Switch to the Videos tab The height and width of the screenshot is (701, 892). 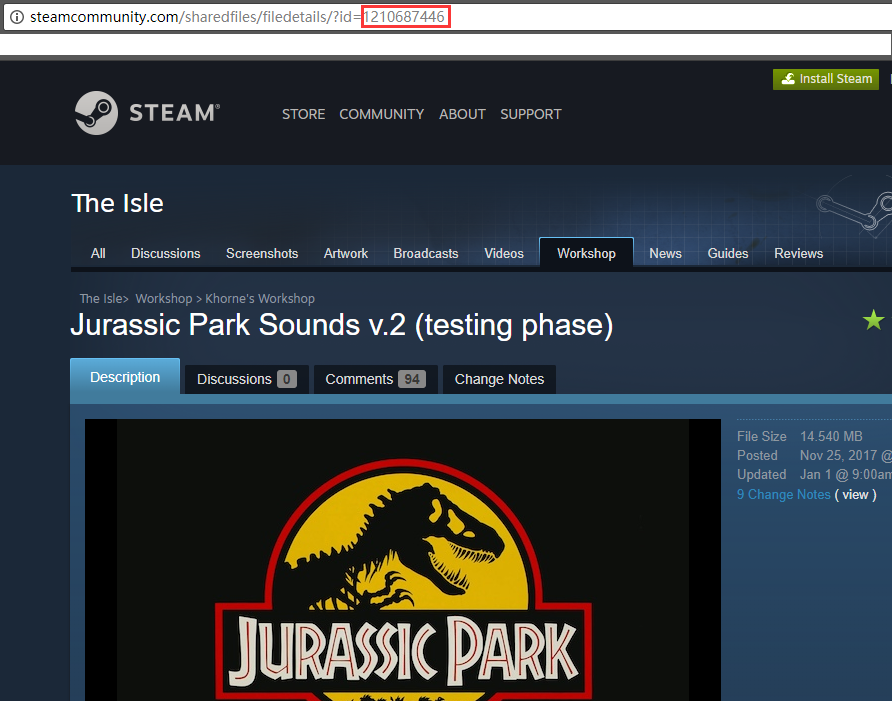(503, 253)
